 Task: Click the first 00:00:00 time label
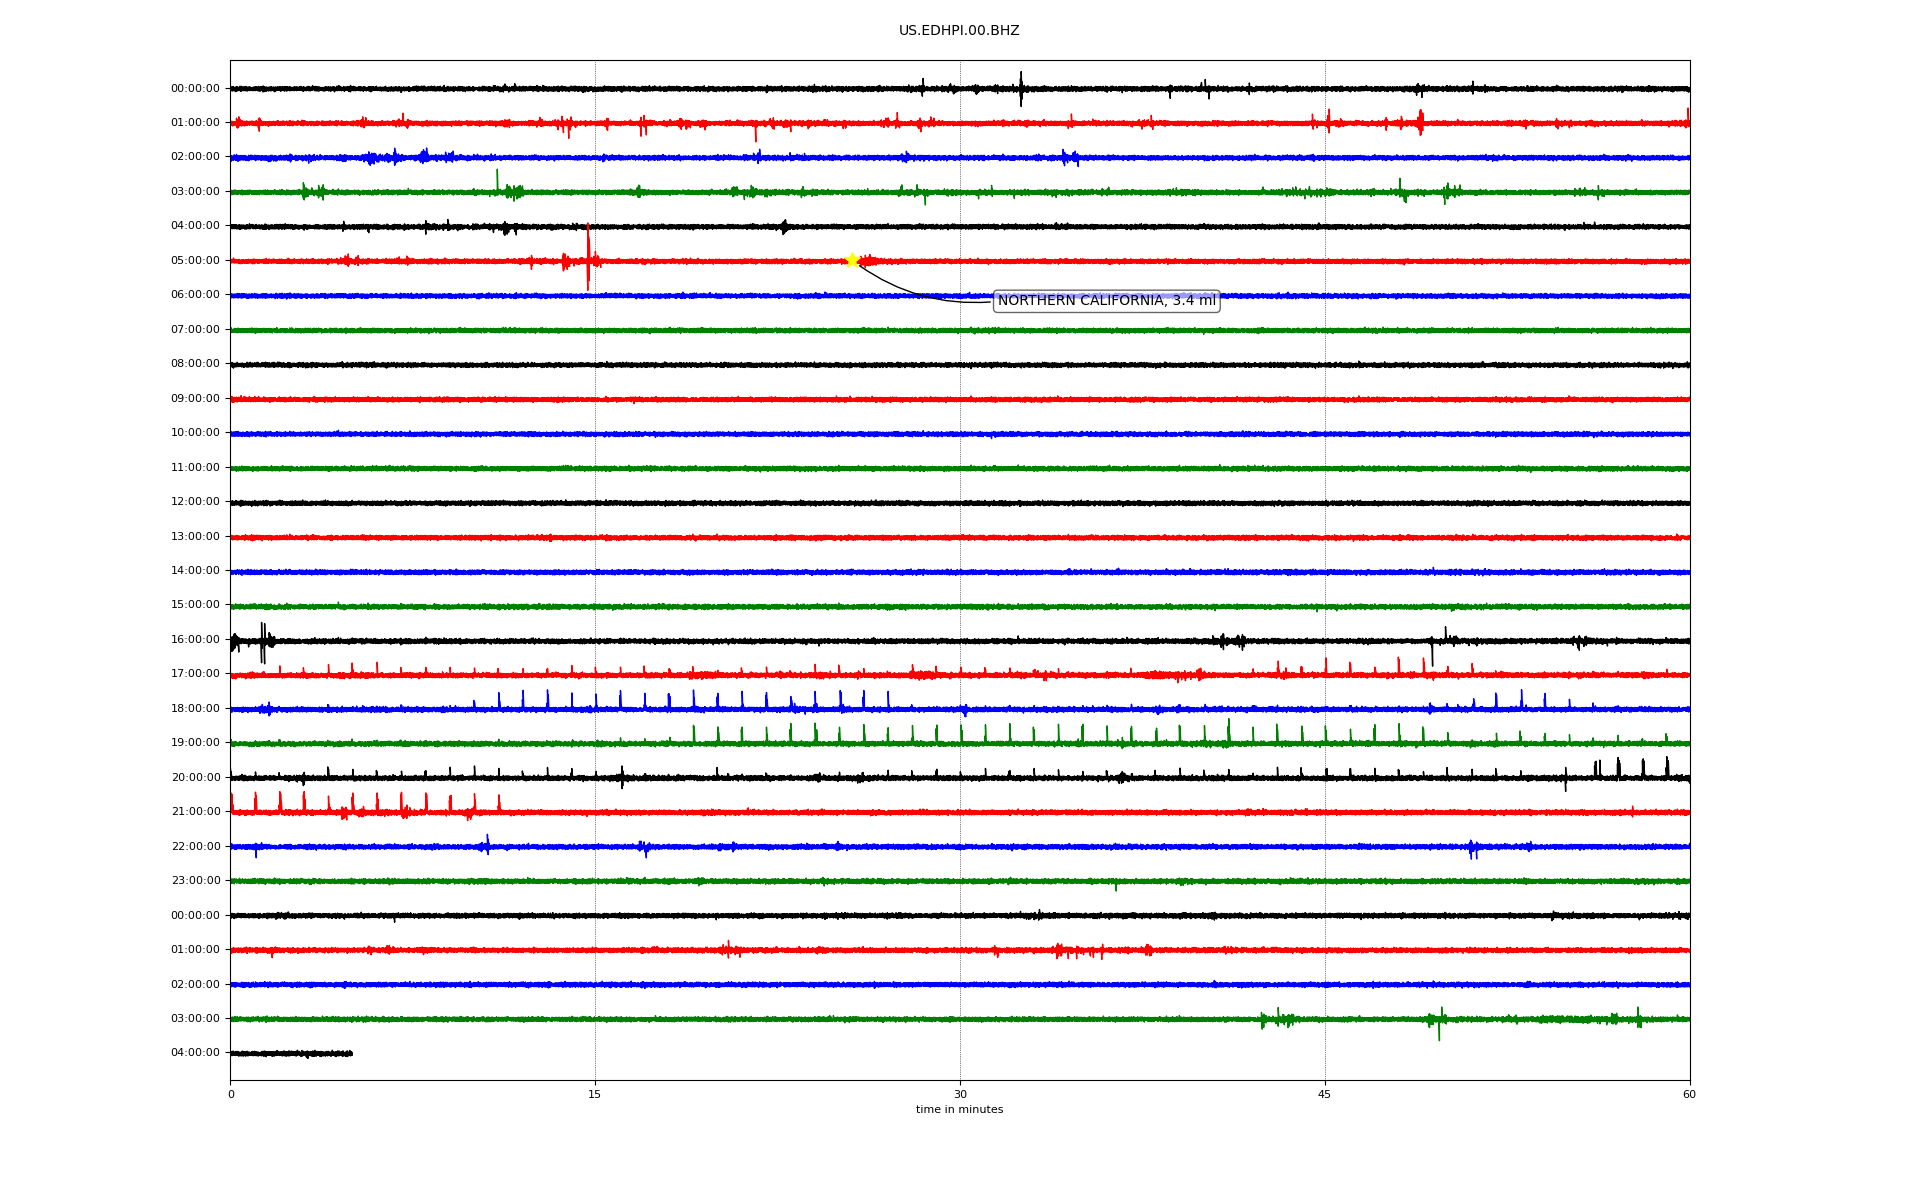(195, 89)
